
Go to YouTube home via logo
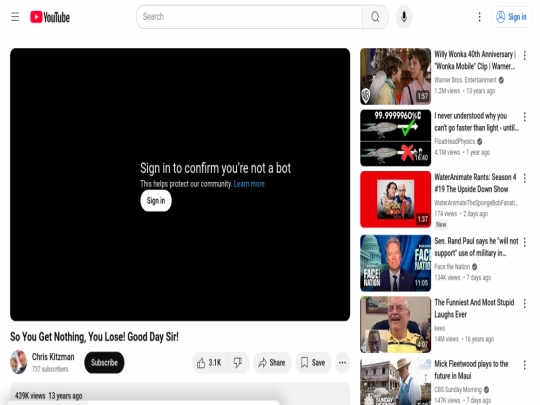[x=50, y=17]
